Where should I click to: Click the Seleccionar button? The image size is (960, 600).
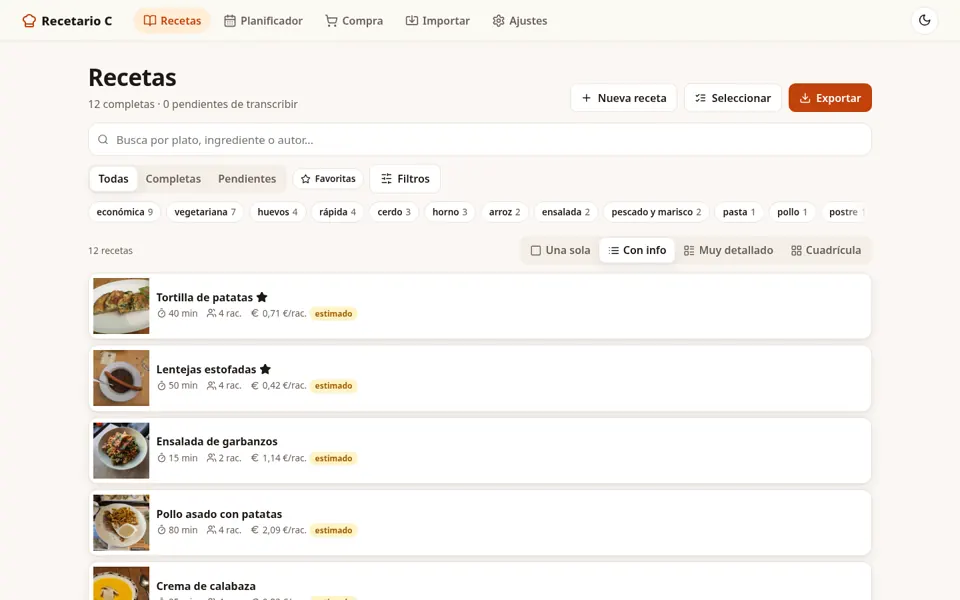tap(732, 98)
